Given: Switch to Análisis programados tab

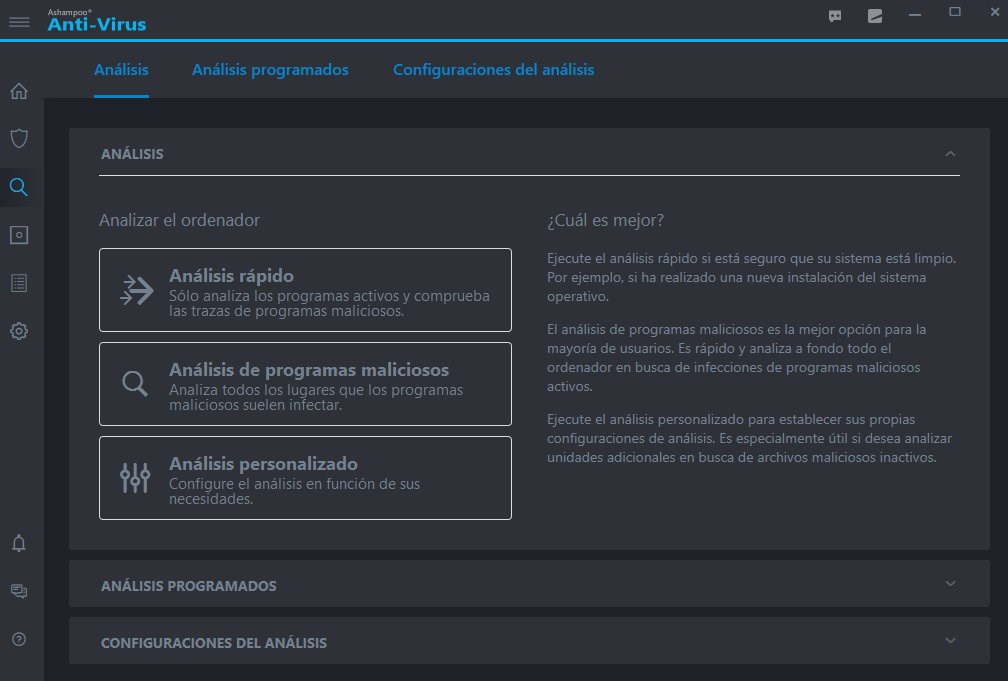Looking at the screenshot, I should click(270, 69).
